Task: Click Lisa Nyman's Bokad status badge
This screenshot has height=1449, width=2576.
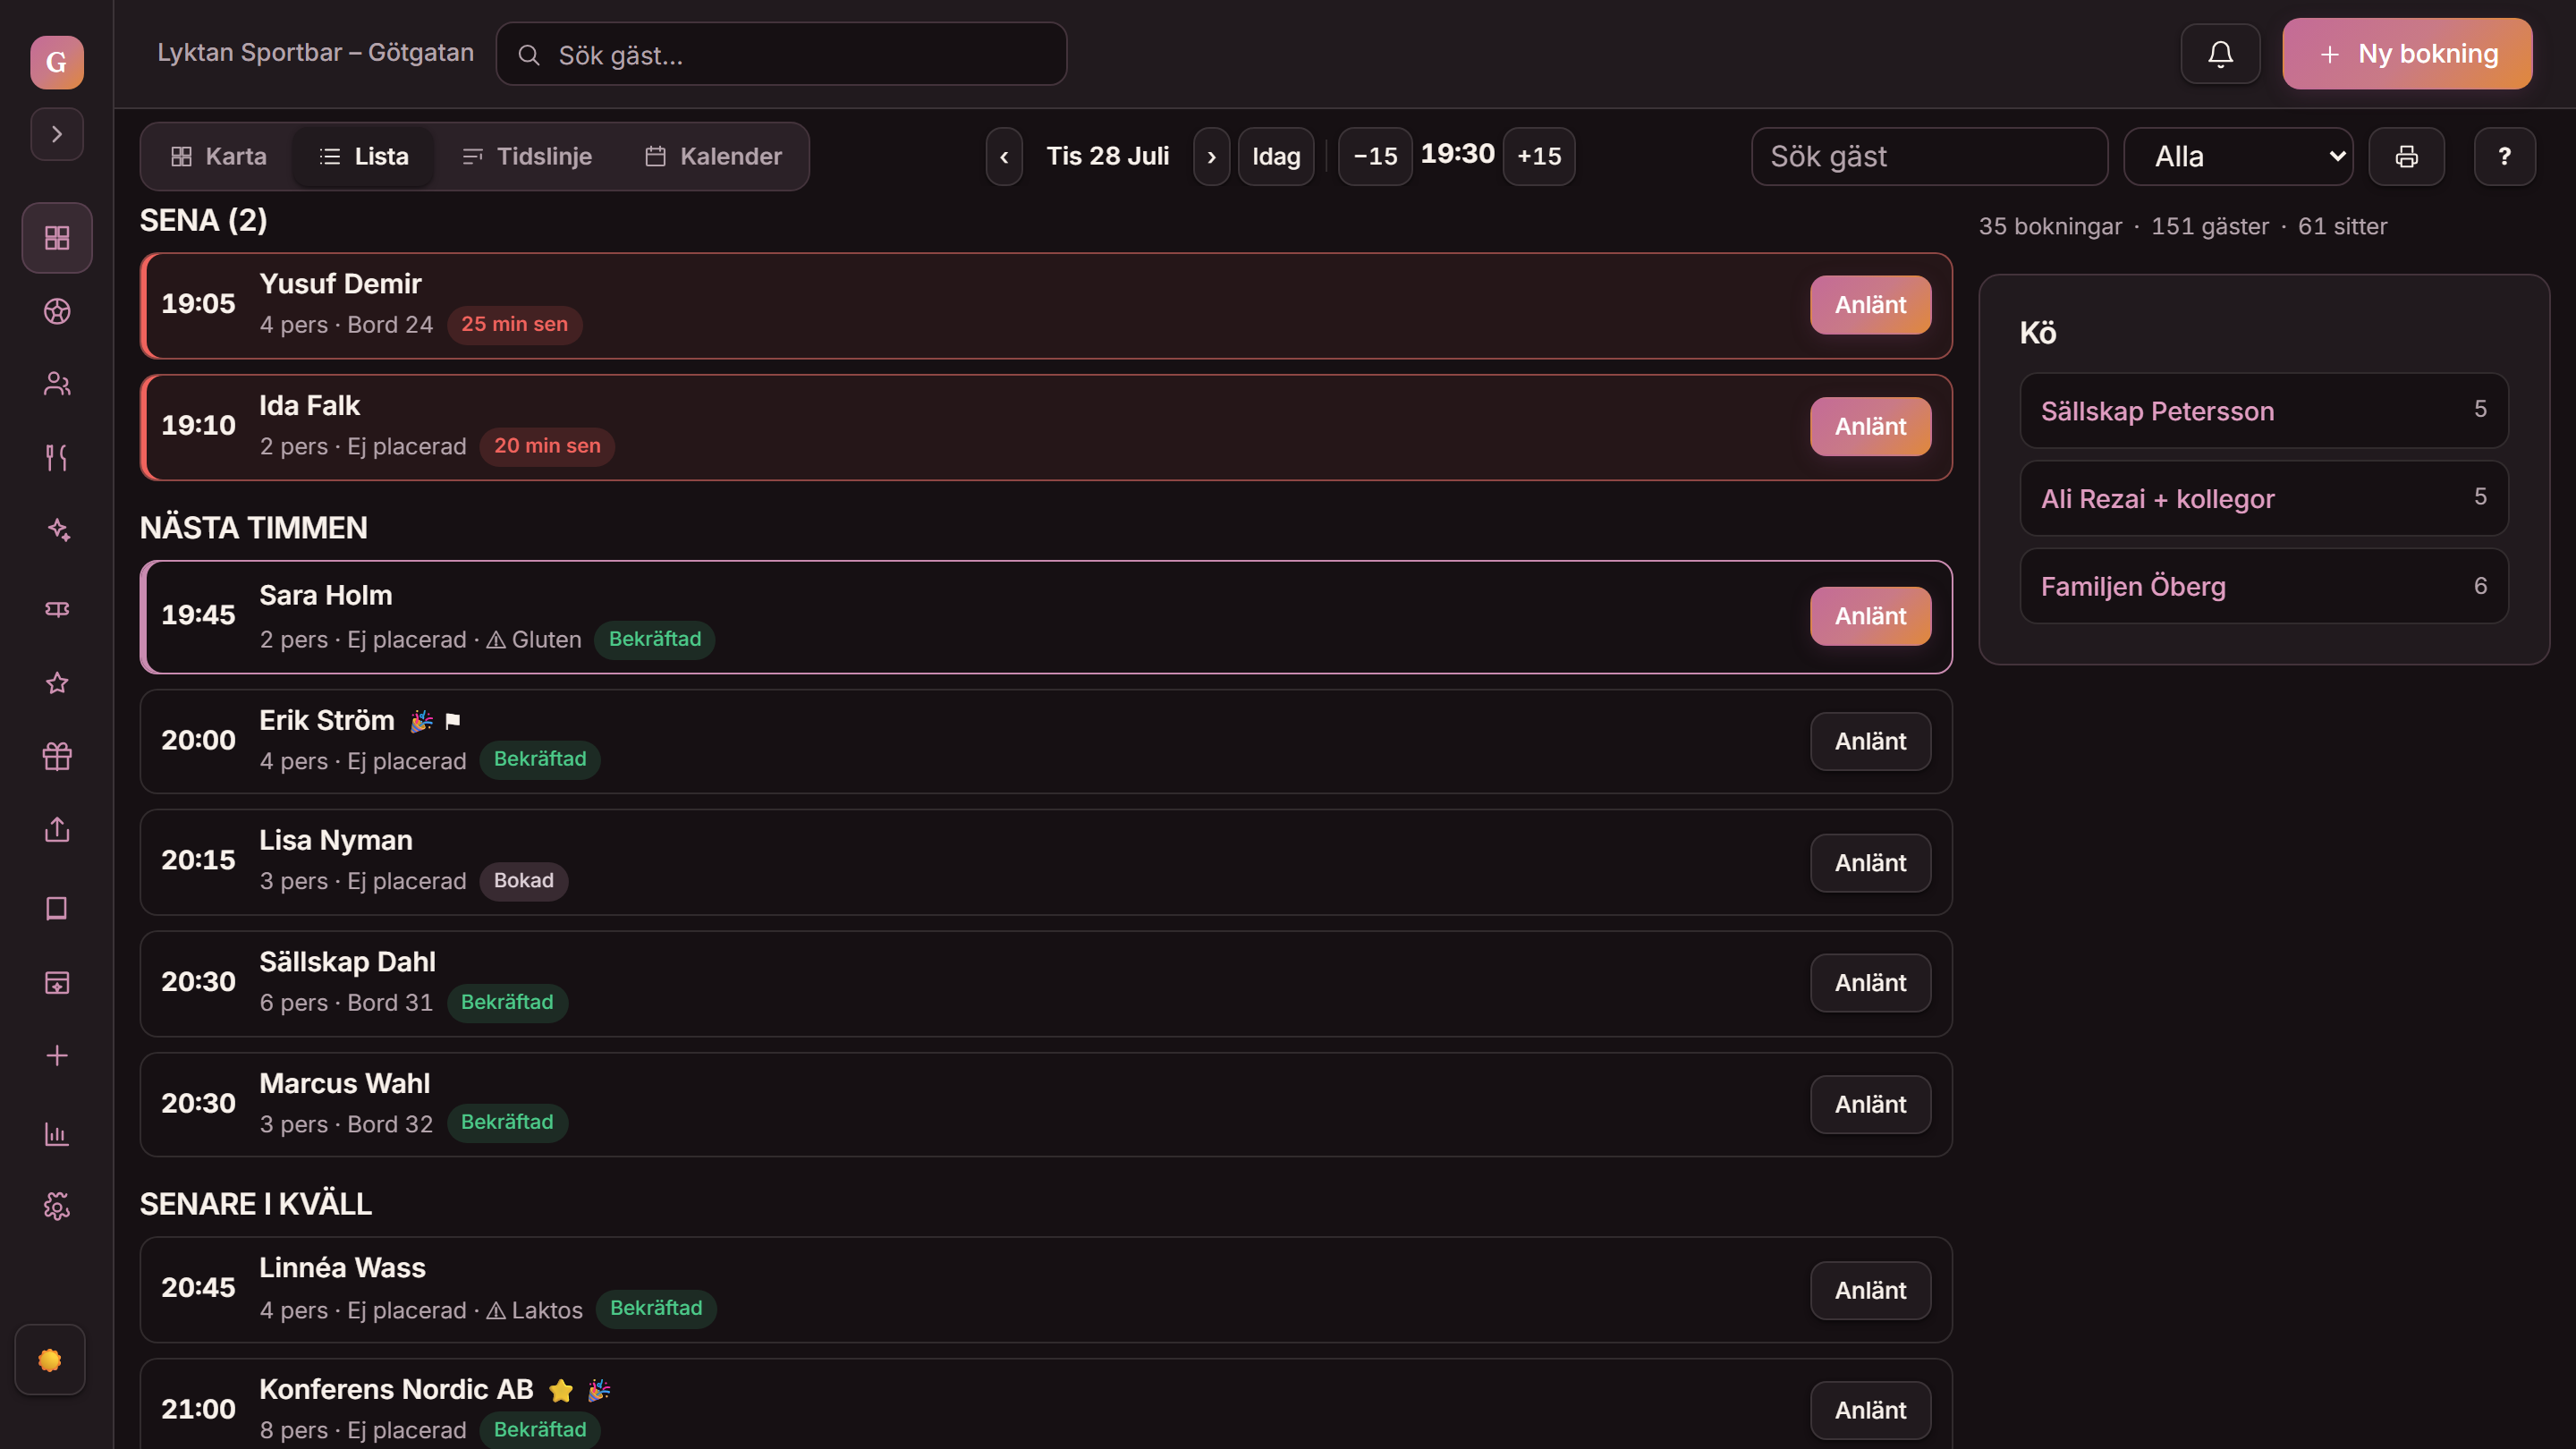Action: pyautogui.click(x=524, y=881)
